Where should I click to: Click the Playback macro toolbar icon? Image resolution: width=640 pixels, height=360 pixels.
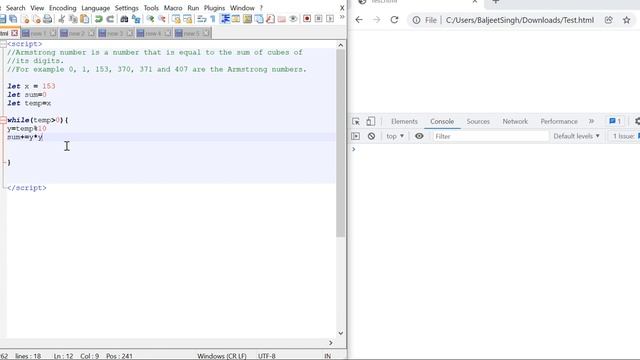click(330, 19)
